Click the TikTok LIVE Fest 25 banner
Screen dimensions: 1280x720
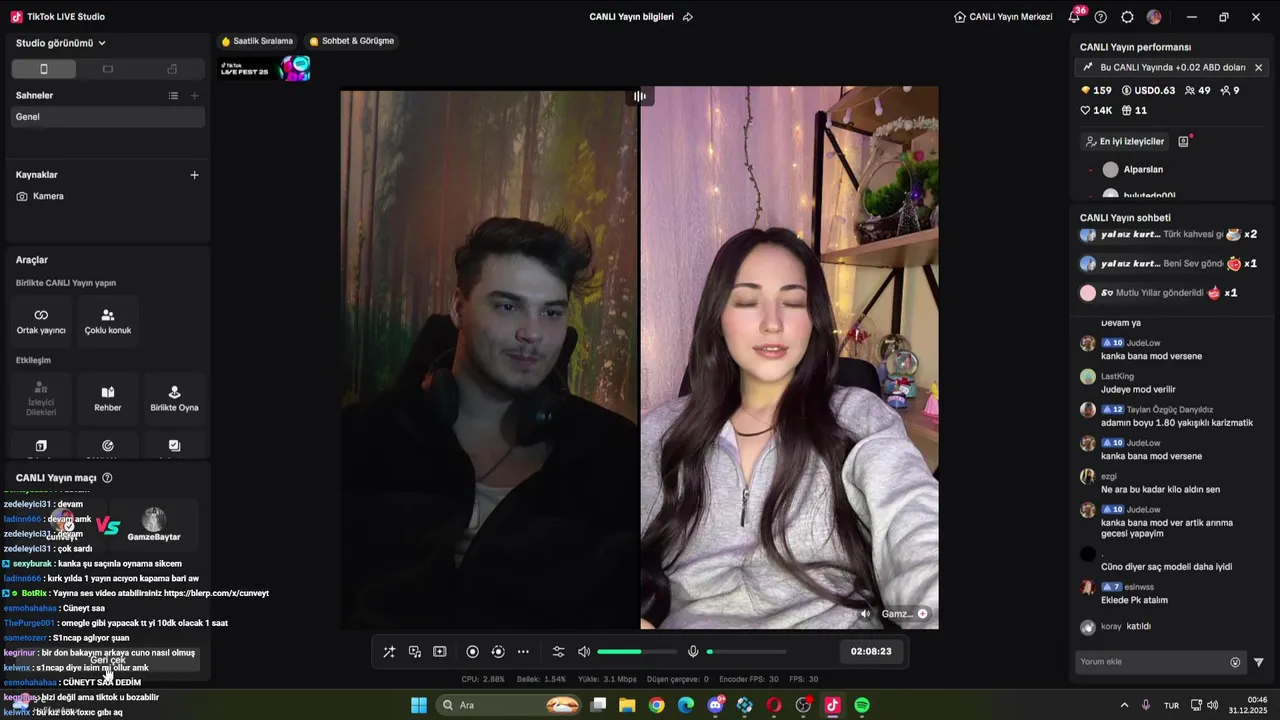[265, 69]
